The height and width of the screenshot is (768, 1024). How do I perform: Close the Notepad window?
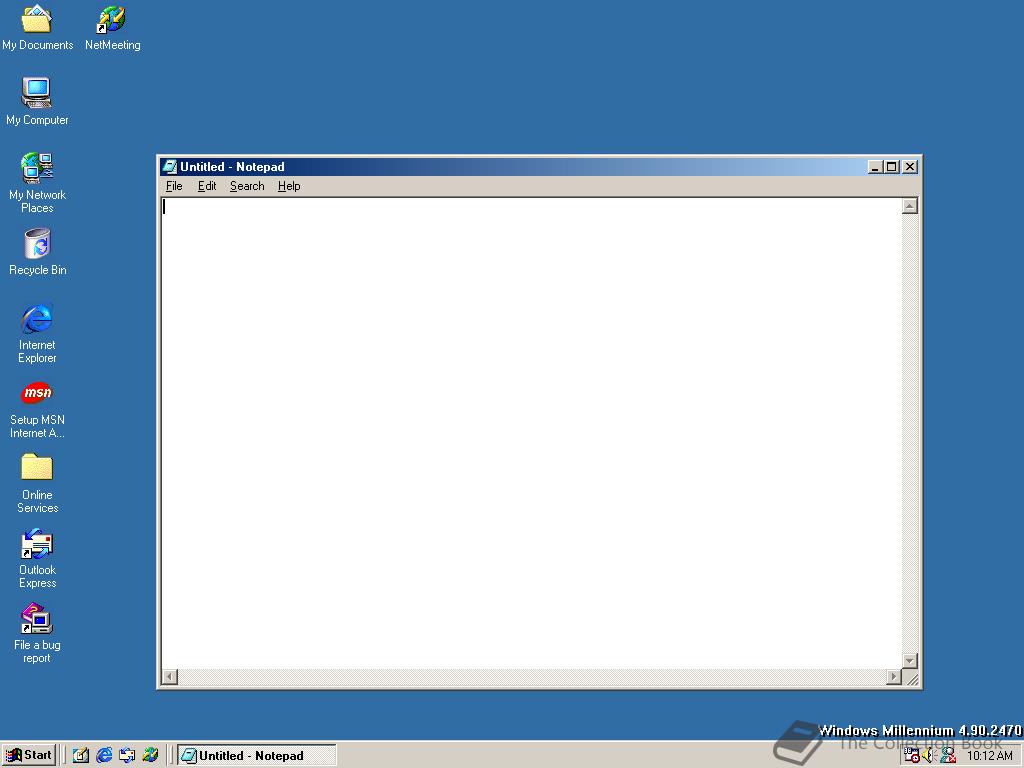[x=910, y=167]
